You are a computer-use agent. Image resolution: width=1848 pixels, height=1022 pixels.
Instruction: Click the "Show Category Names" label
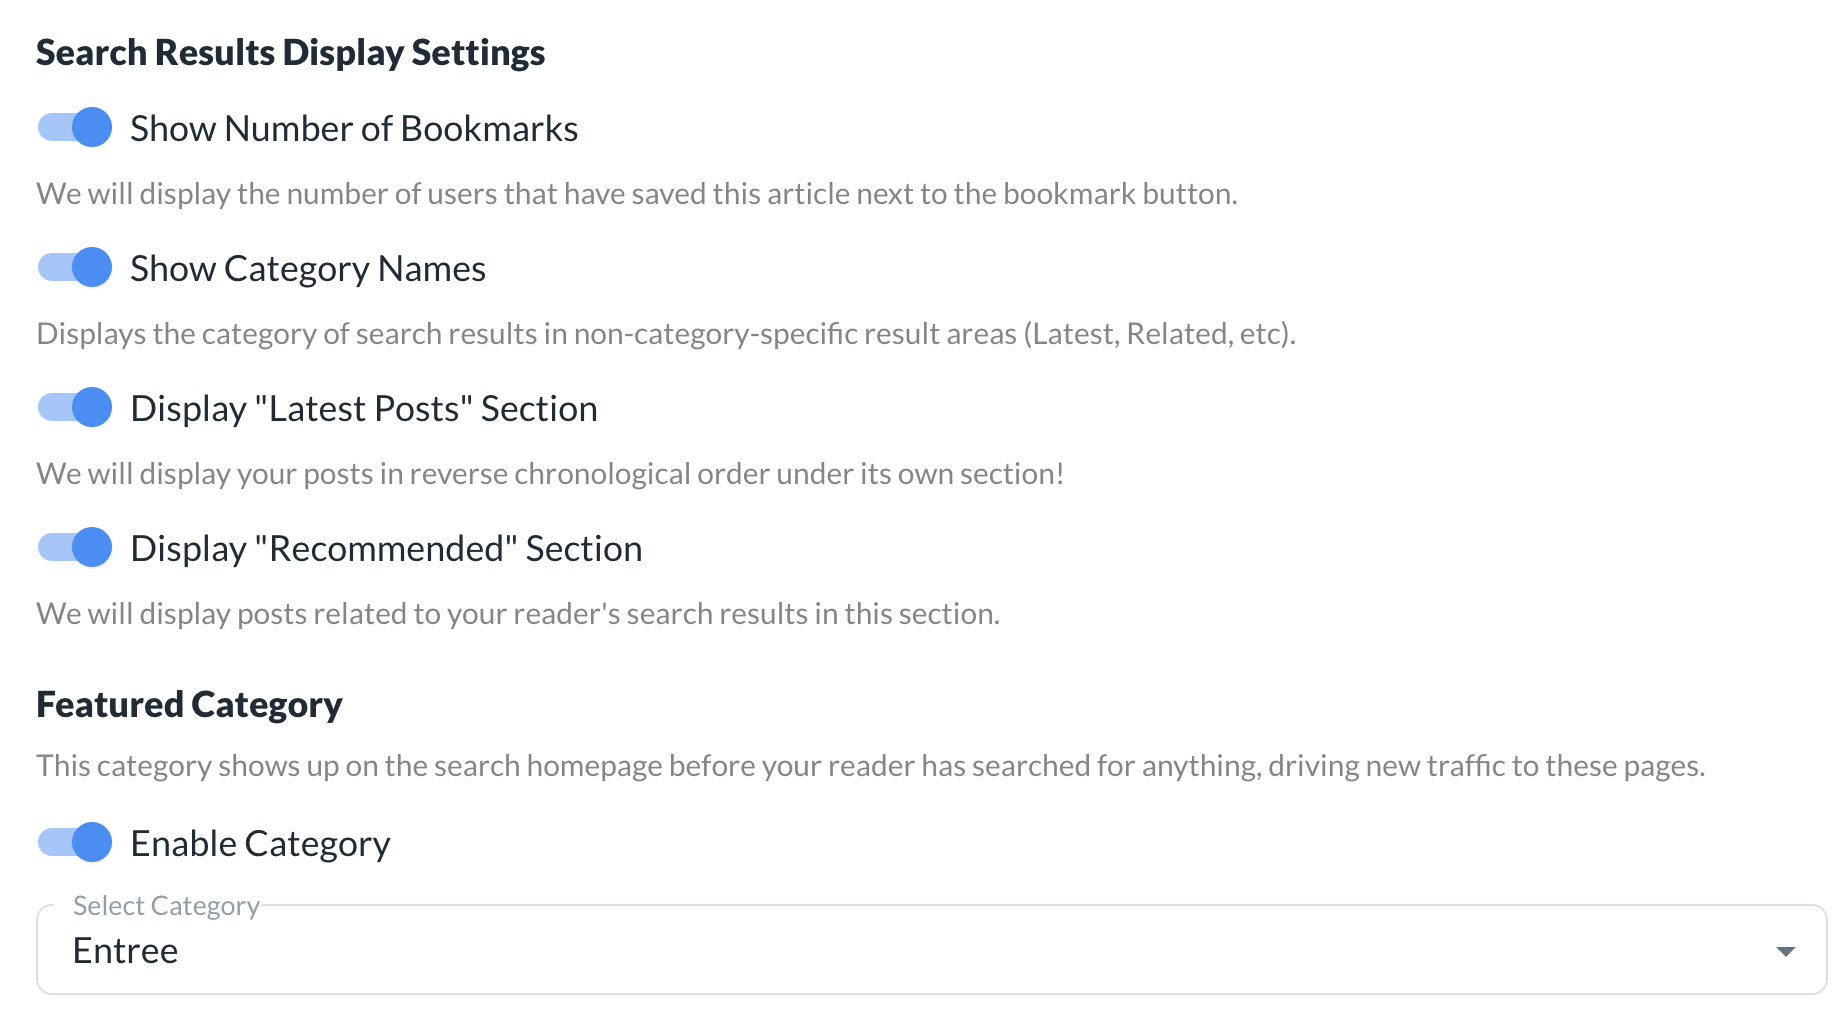point(308,268)
